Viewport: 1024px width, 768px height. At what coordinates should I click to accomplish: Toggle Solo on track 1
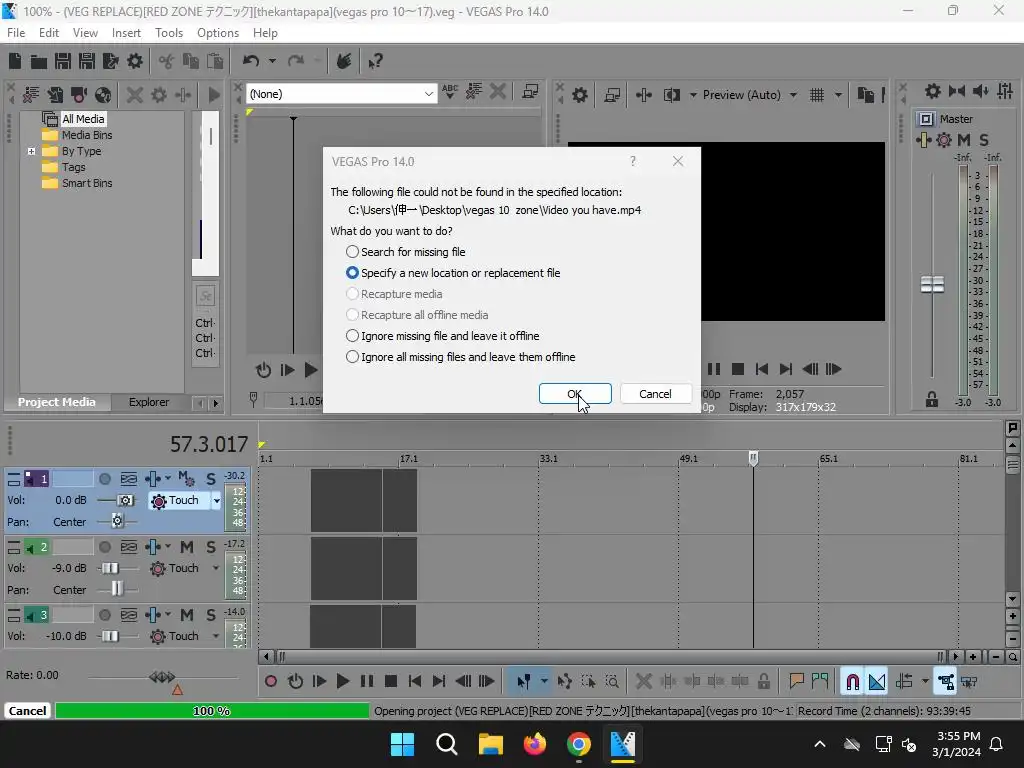tap(211, 479)
